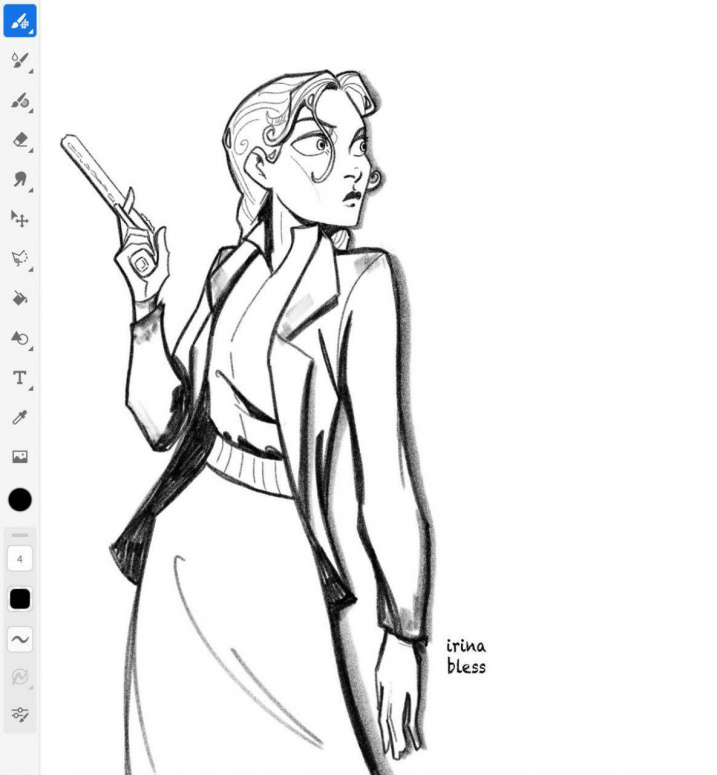Select the Pixel Brushes tool
717x775 pixels.
(x=20, y=21)
